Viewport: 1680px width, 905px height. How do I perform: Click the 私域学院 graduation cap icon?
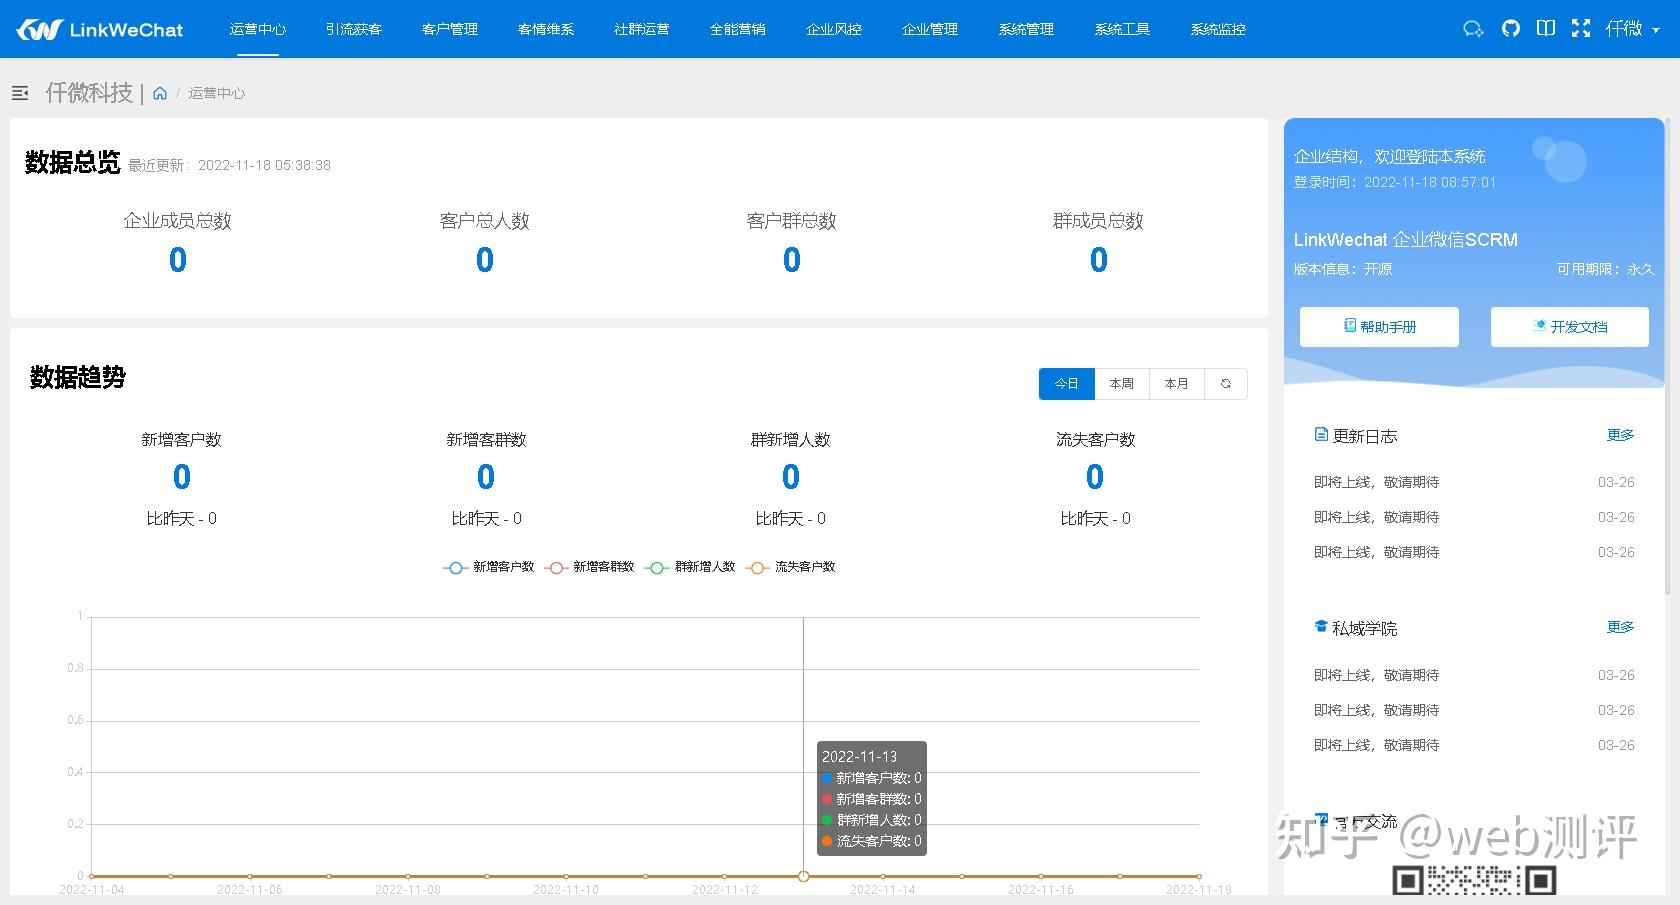pyautogui.click(x=1321, y=627)
